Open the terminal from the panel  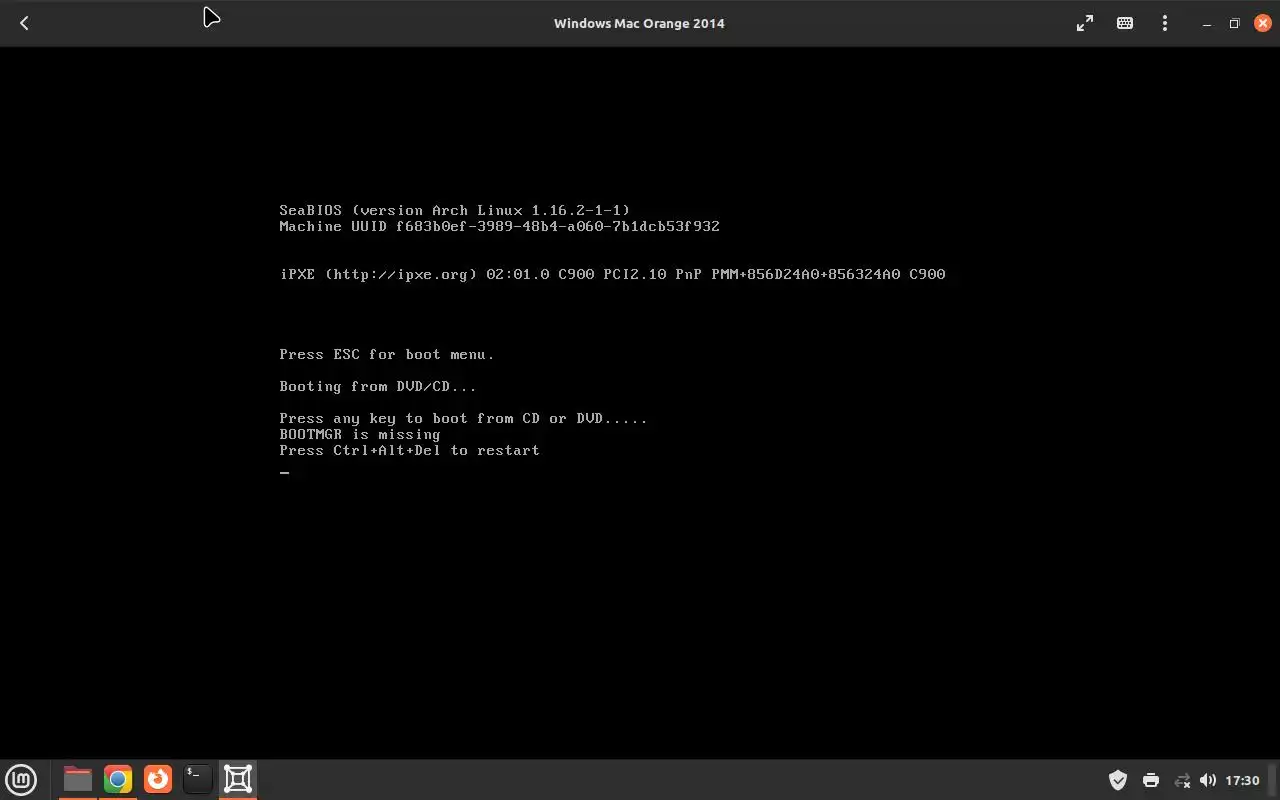point(198,779)
